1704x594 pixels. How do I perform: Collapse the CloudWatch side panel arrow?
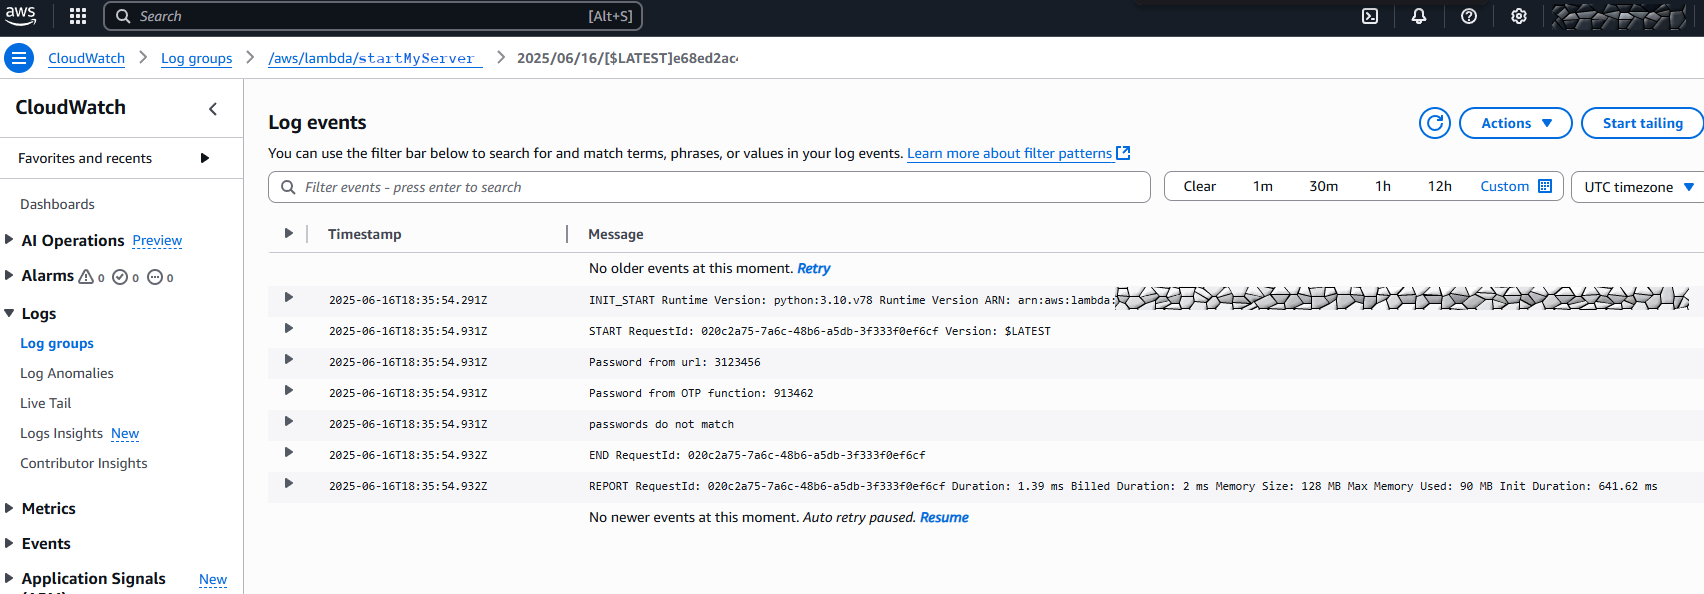click(213, 109)
